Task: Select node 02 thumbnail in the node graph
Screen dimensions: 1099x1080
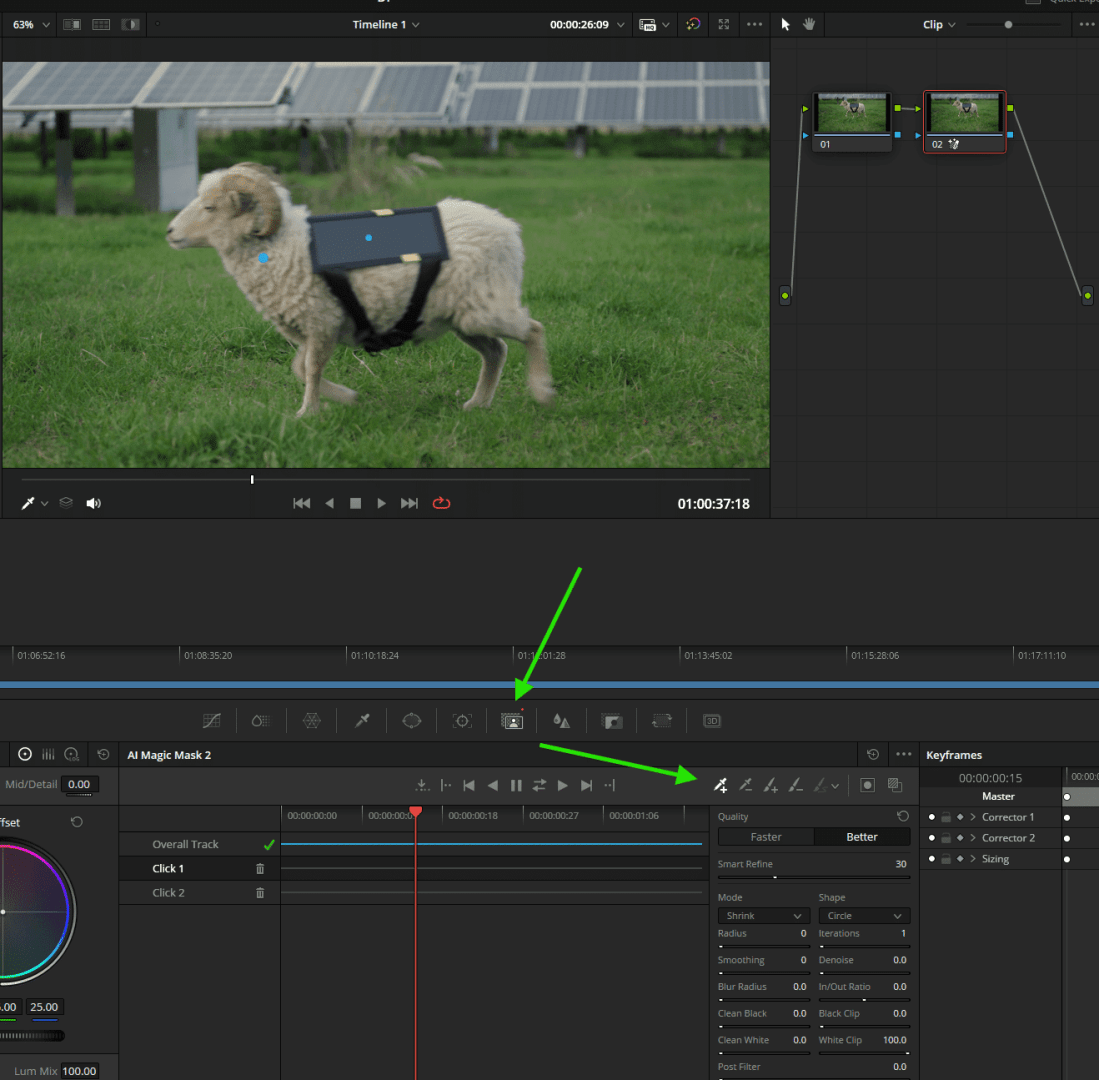Action: coord(963,112)
